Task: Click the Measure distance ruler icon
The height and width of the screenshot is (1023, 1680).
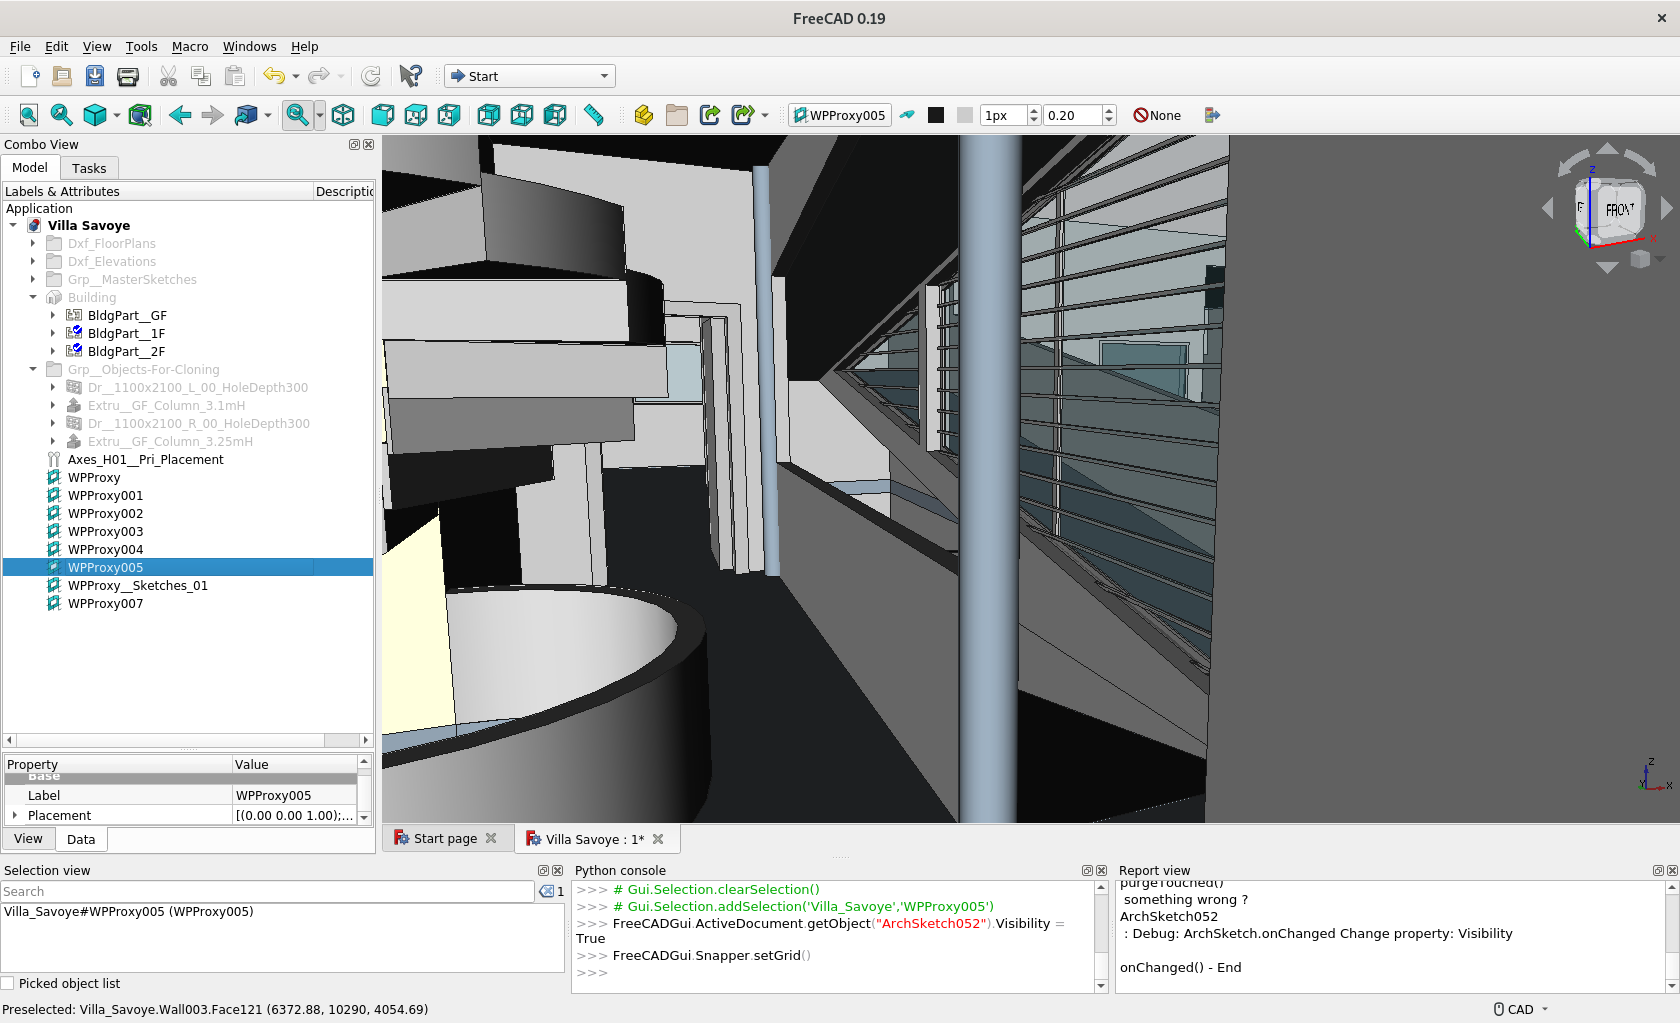Action: [x=594, y=115]
